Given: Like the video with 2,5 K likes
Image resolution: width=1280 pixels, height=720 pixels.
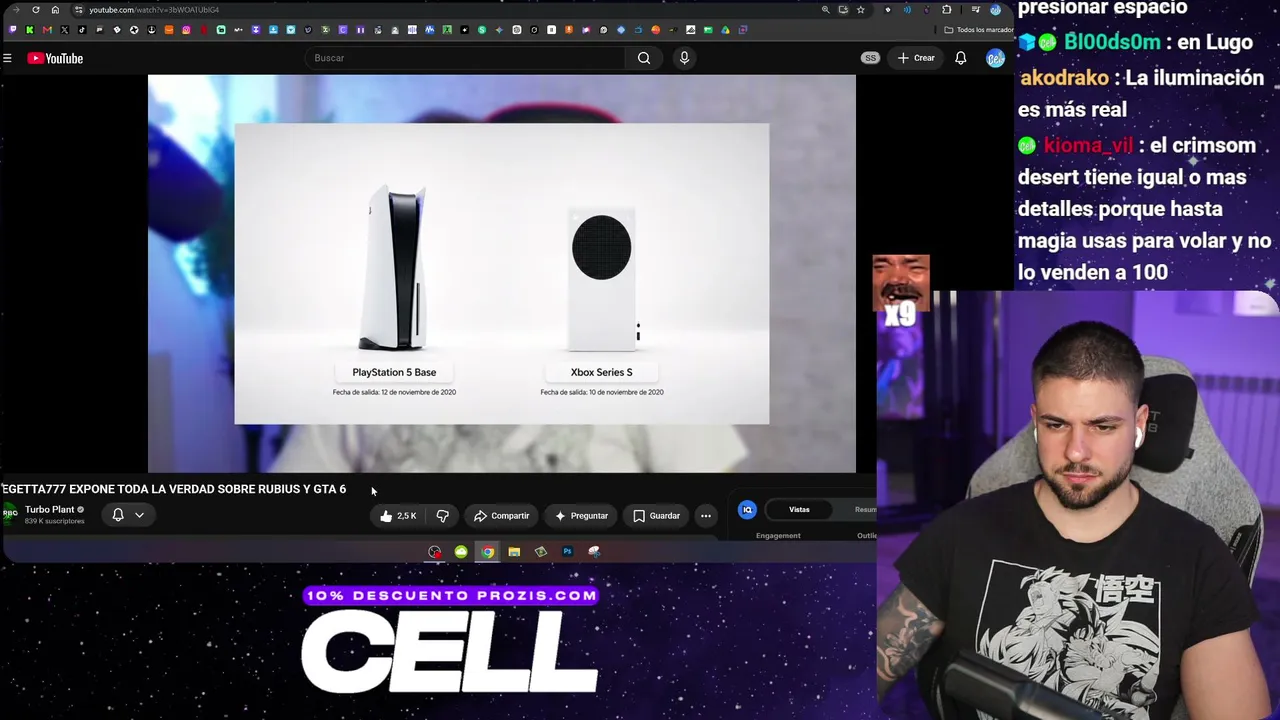Looking at the screenshot, I should 397,516.
